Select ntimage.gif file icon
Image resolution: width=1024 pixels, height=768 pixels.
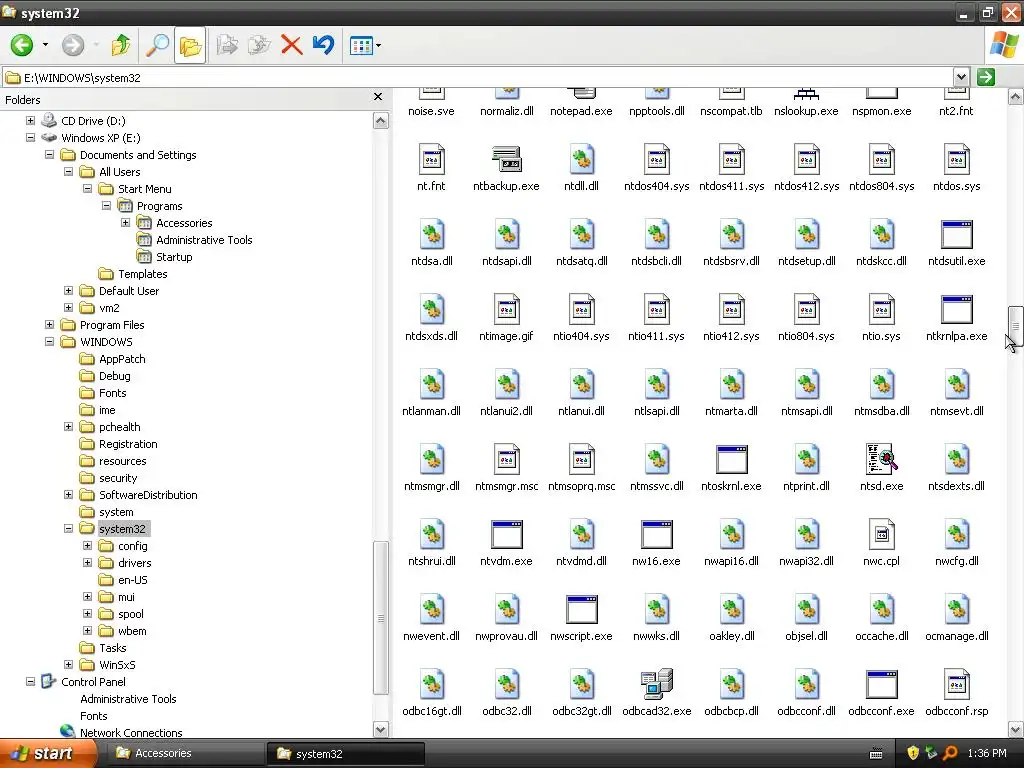506,310
